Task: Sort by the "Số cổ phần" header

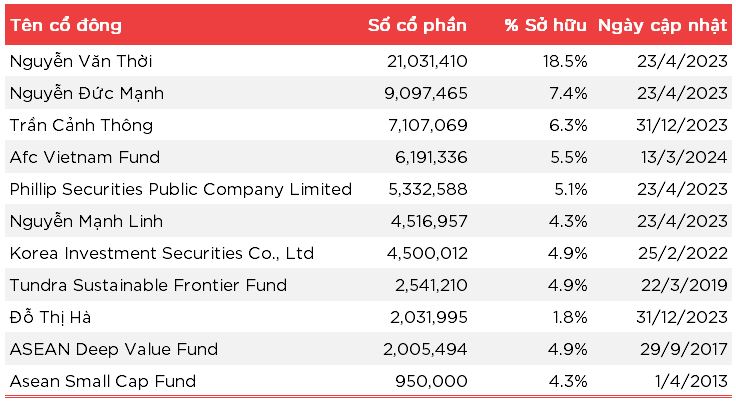Action: coord(416,26)
